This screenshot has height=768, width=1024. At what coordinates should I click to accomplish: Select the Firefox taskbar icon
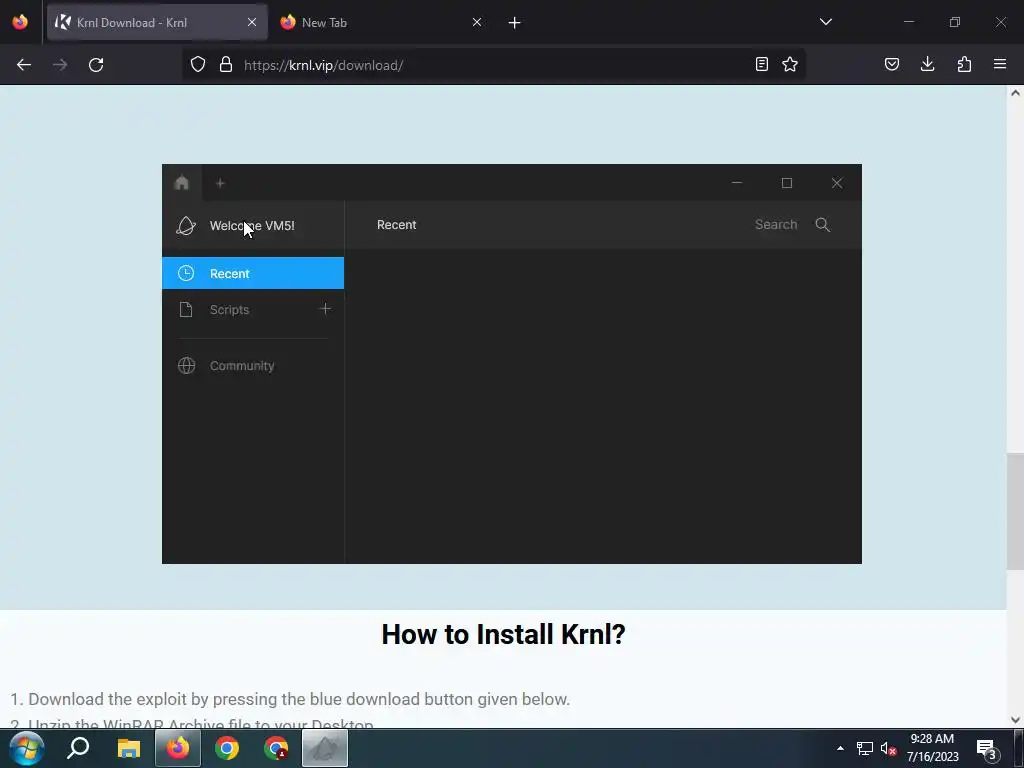point(178,748)
